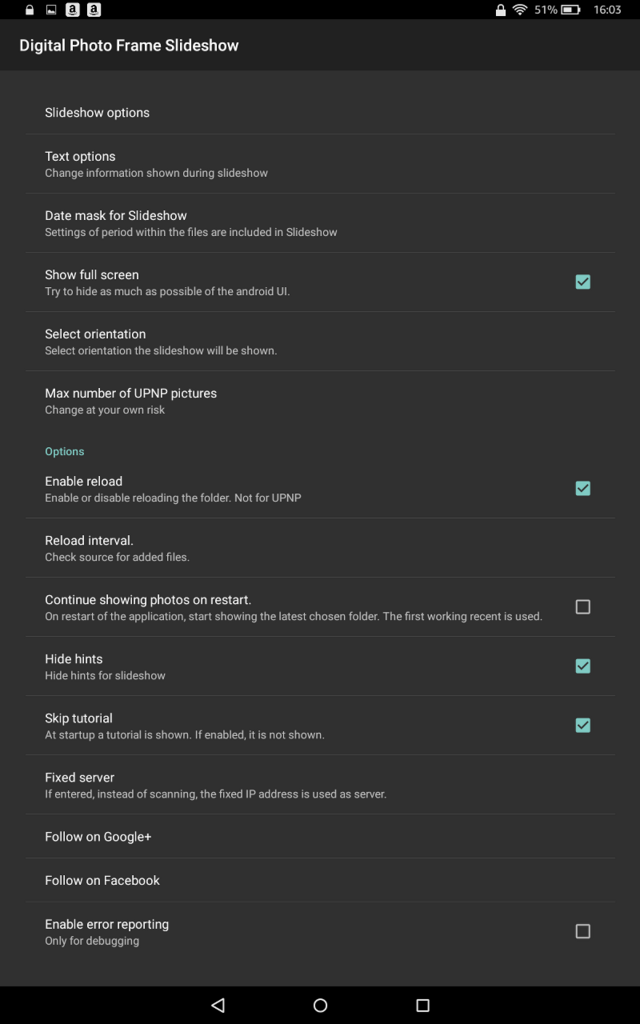Tap the Android home circle icon
The height and width of the screenshot is (1024, 640).
tap(320, 1004)
